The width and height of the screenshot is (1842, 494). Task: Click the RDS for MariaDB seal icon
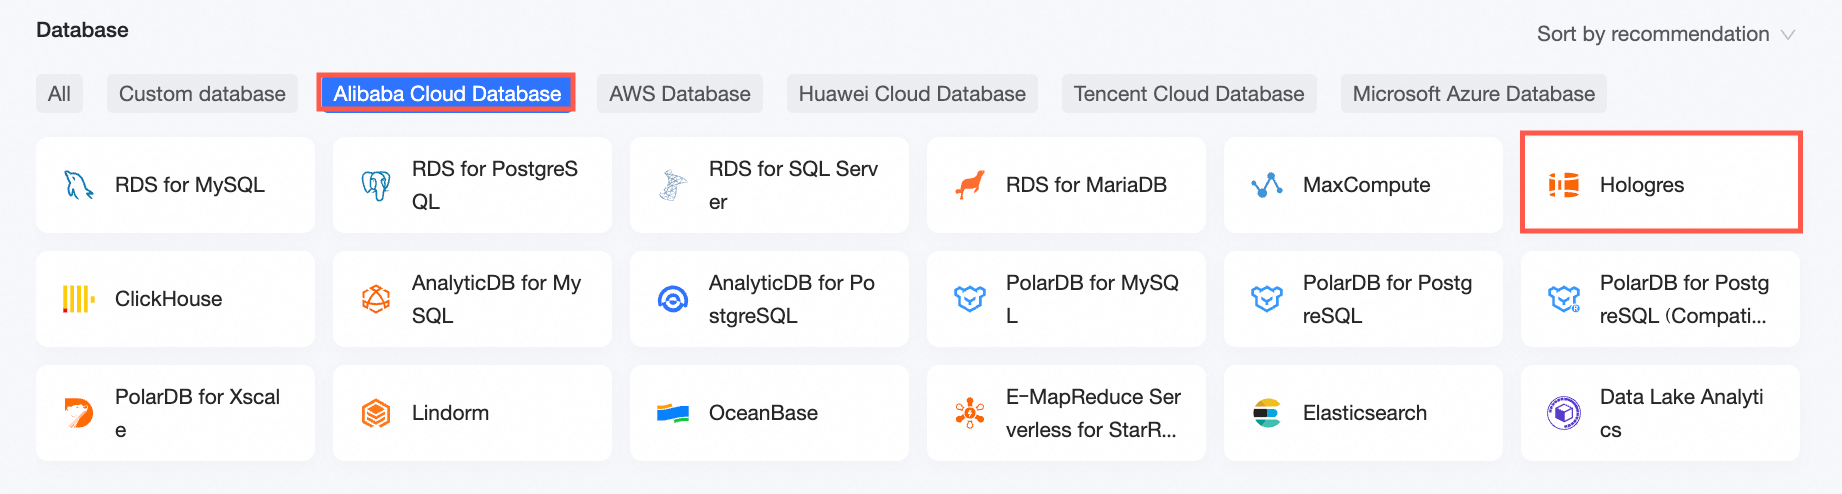point(969,185)
